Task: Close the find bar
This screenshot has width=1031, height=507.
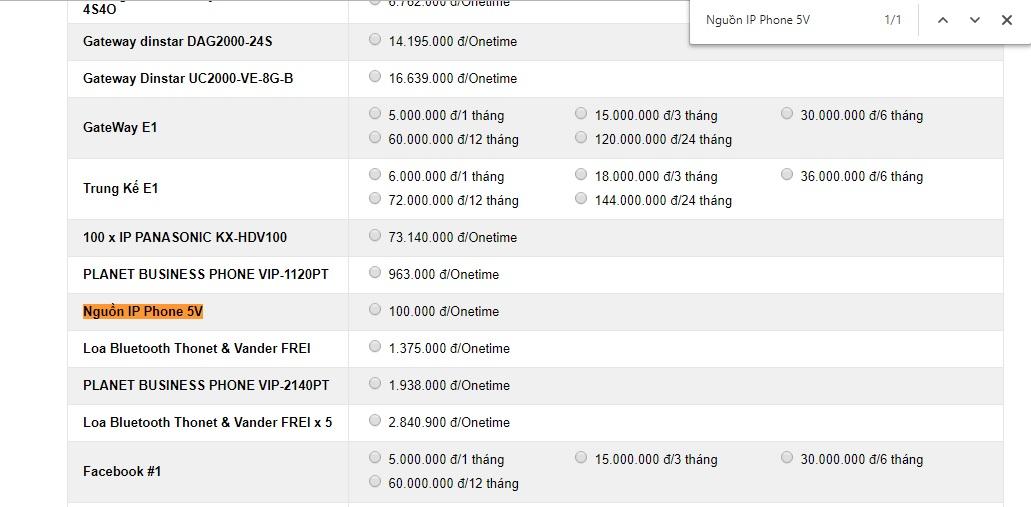Action: coord(1006,20)
